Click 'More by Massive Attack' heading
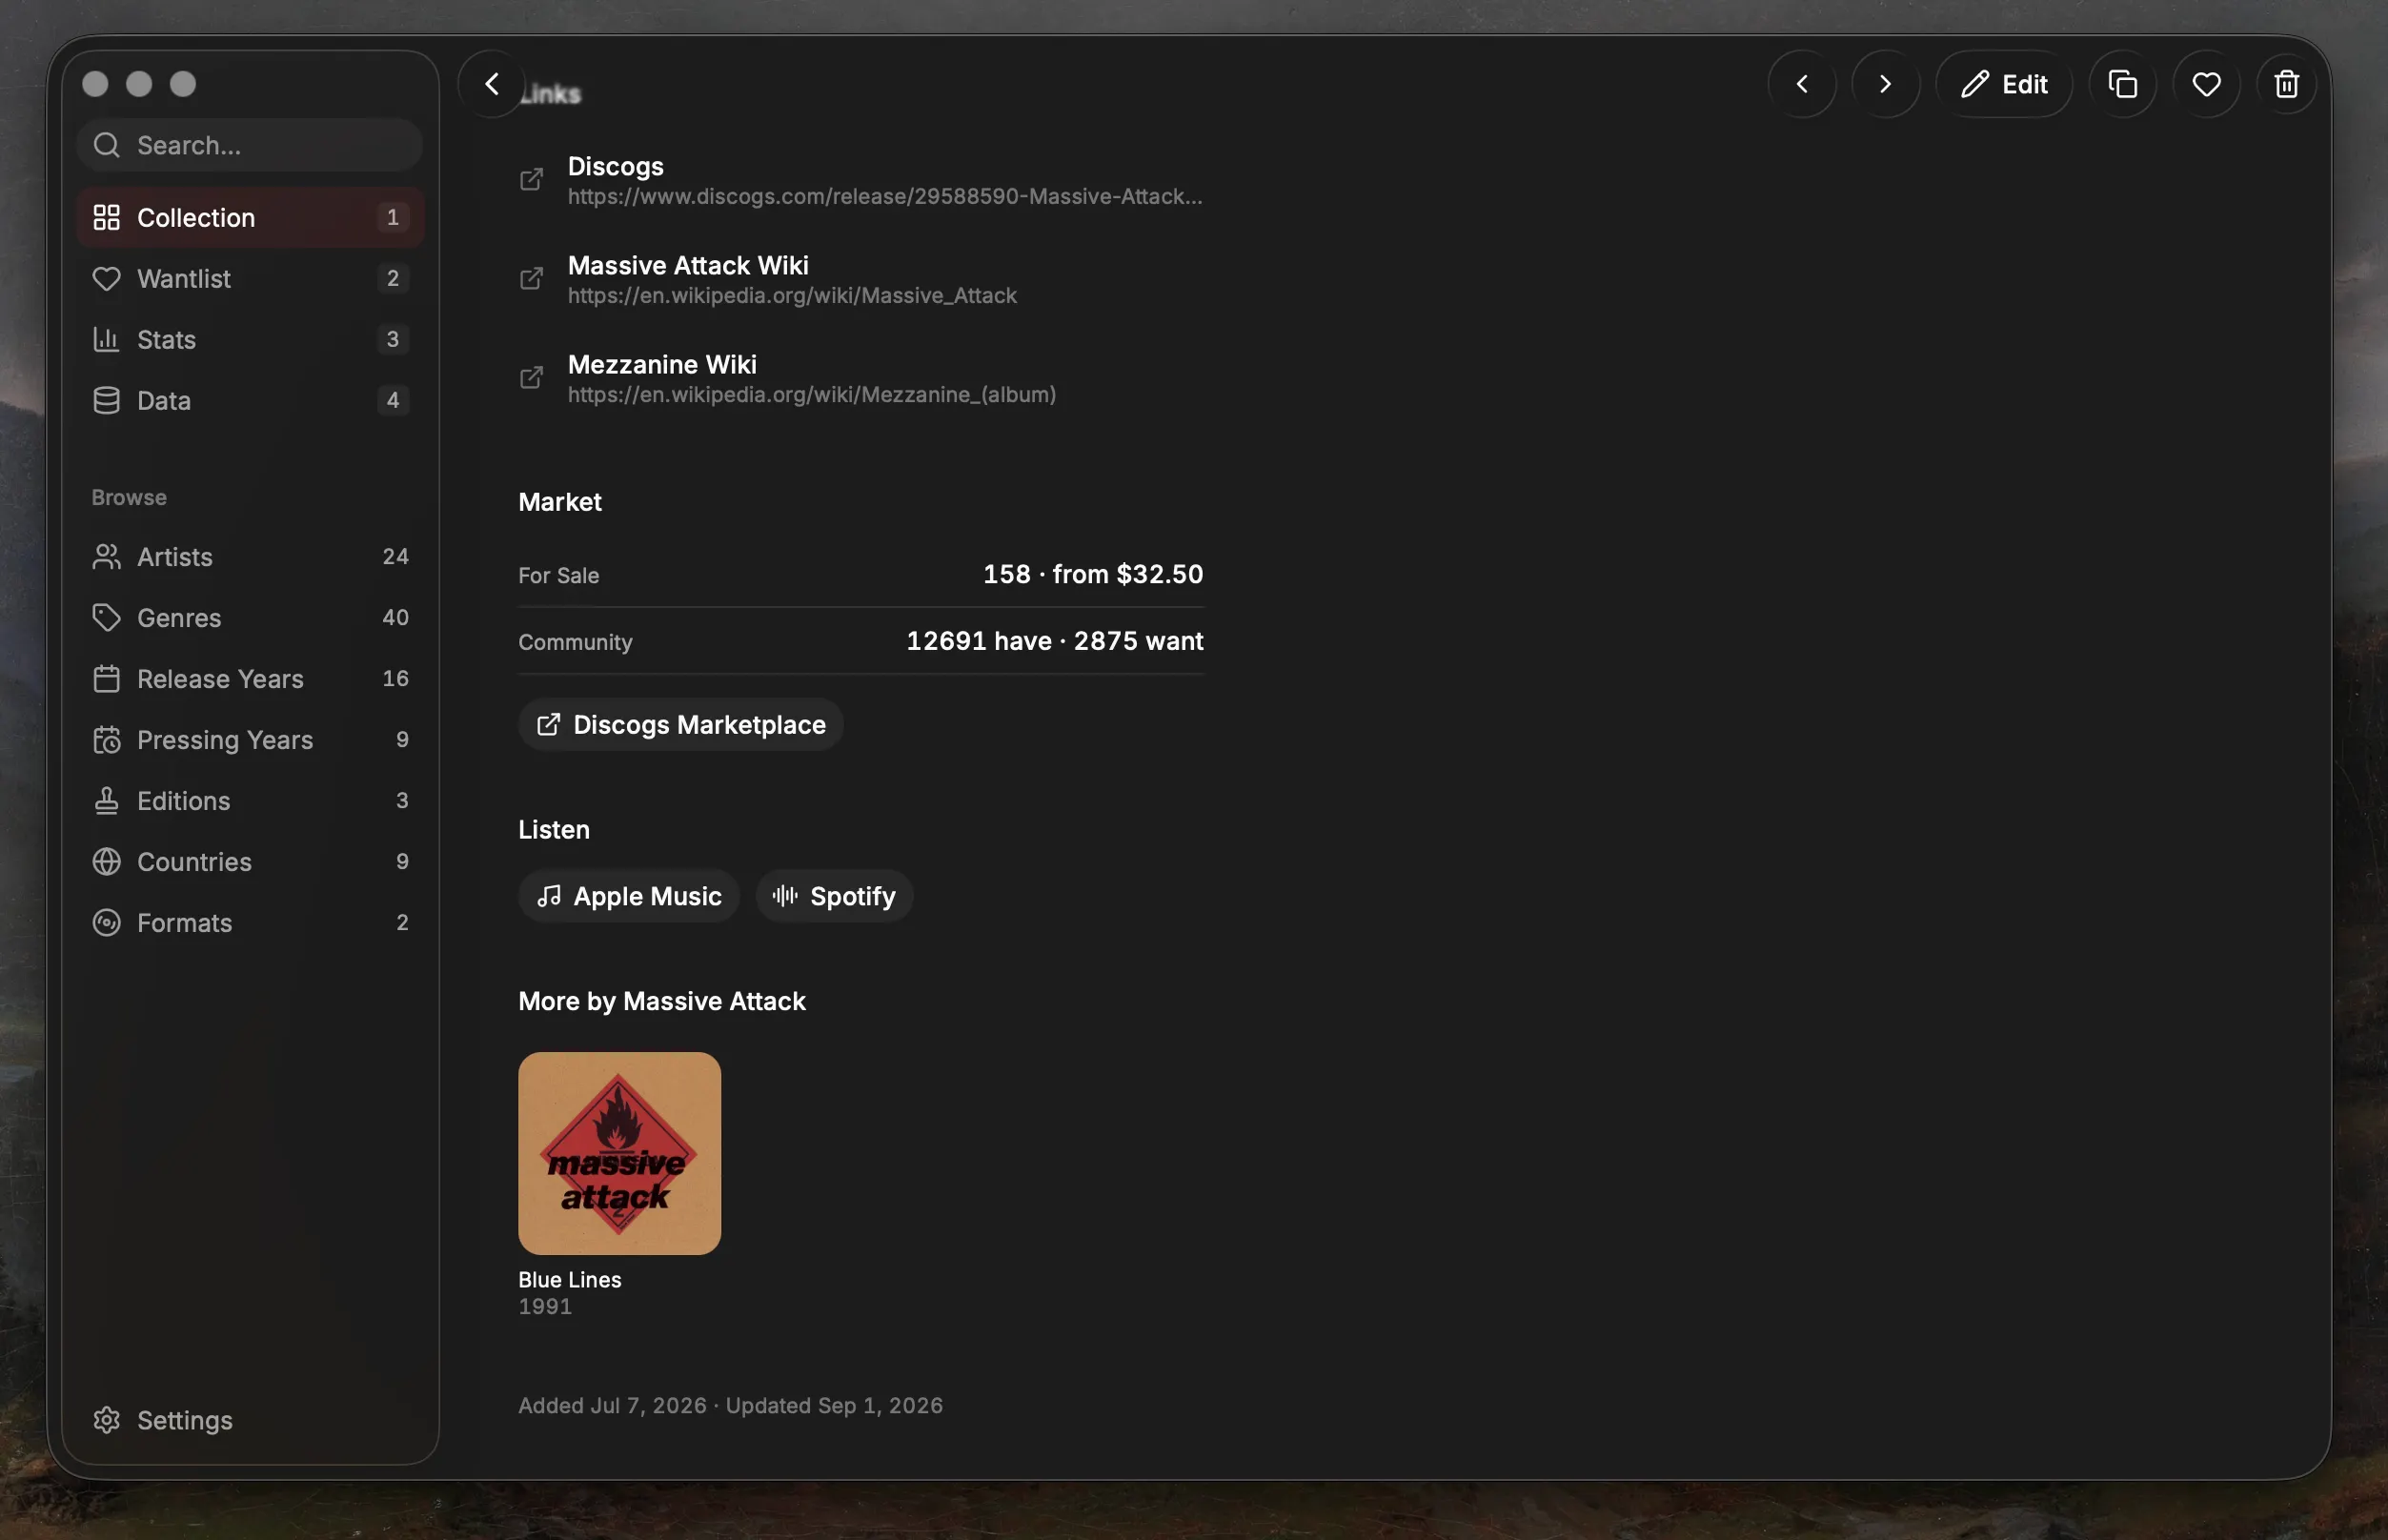The image size is (2388, 1540). click(662, 1001)
